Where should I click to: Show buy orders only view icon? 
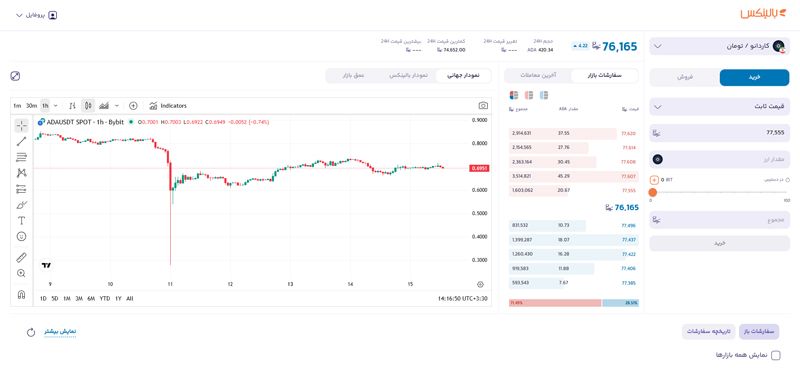[x=544, y=95]
